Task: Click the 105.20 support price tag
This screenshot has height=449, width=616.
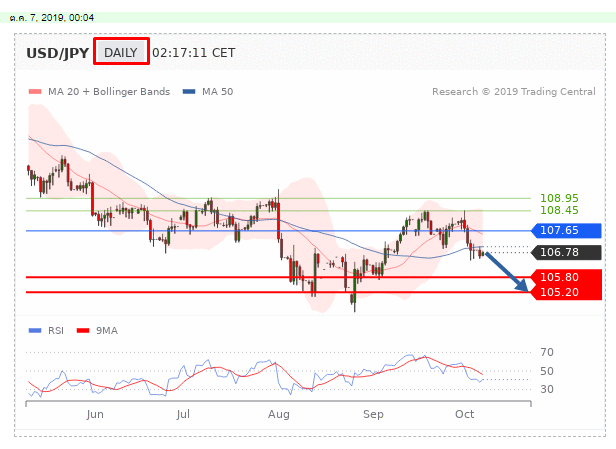Action: (x=566, y=292)
